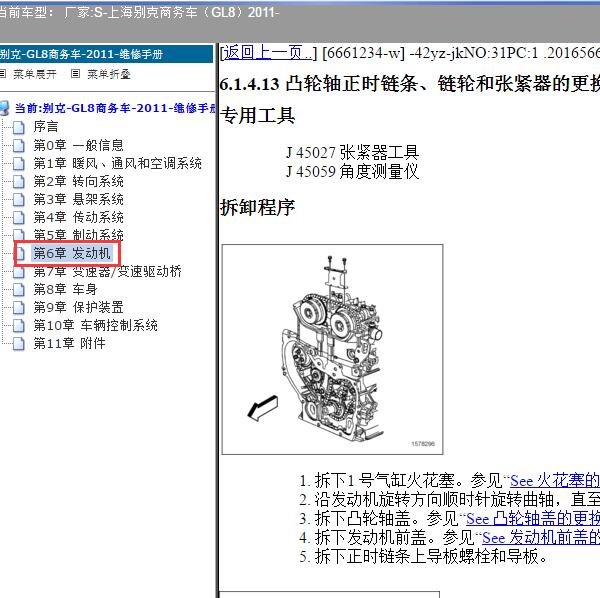Viewport: 600px width, 598px height.
Task: Open 第5章 制动系统
Action: 78,234
